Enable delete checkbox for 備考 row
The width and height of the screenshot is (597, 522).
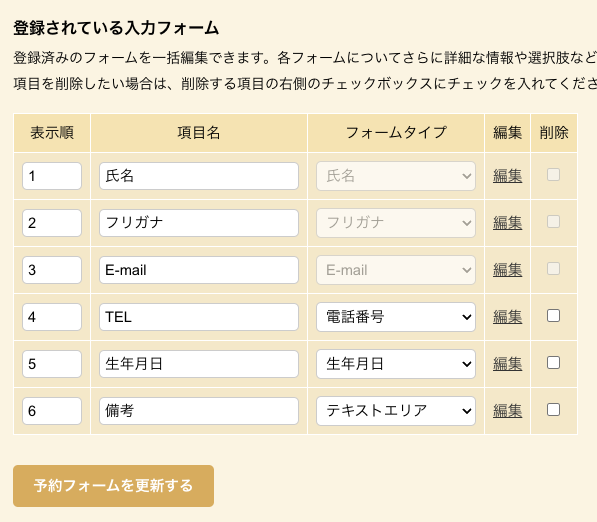[553, 410]
